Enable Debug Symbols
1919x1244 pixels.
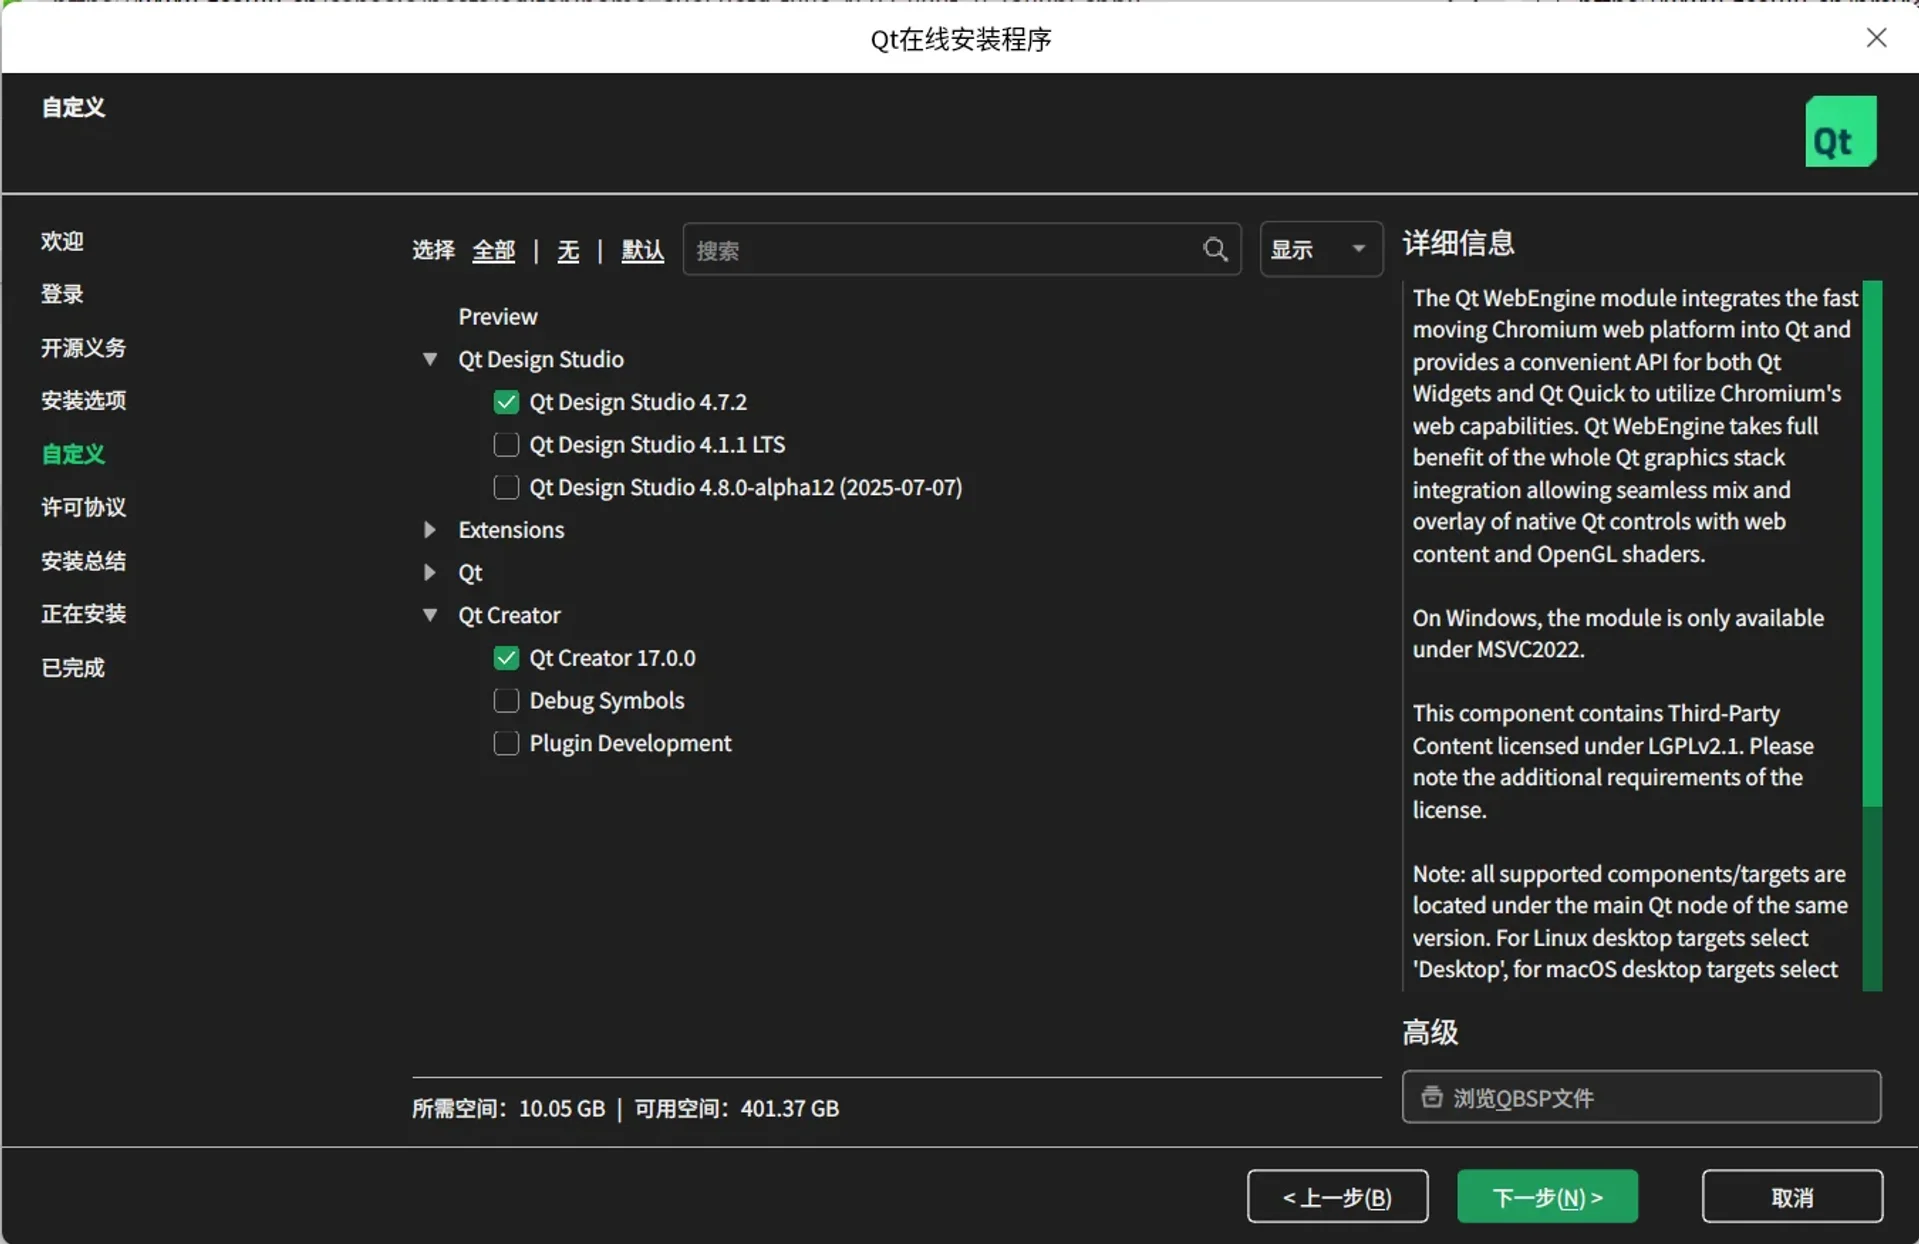tap(506, 700)
